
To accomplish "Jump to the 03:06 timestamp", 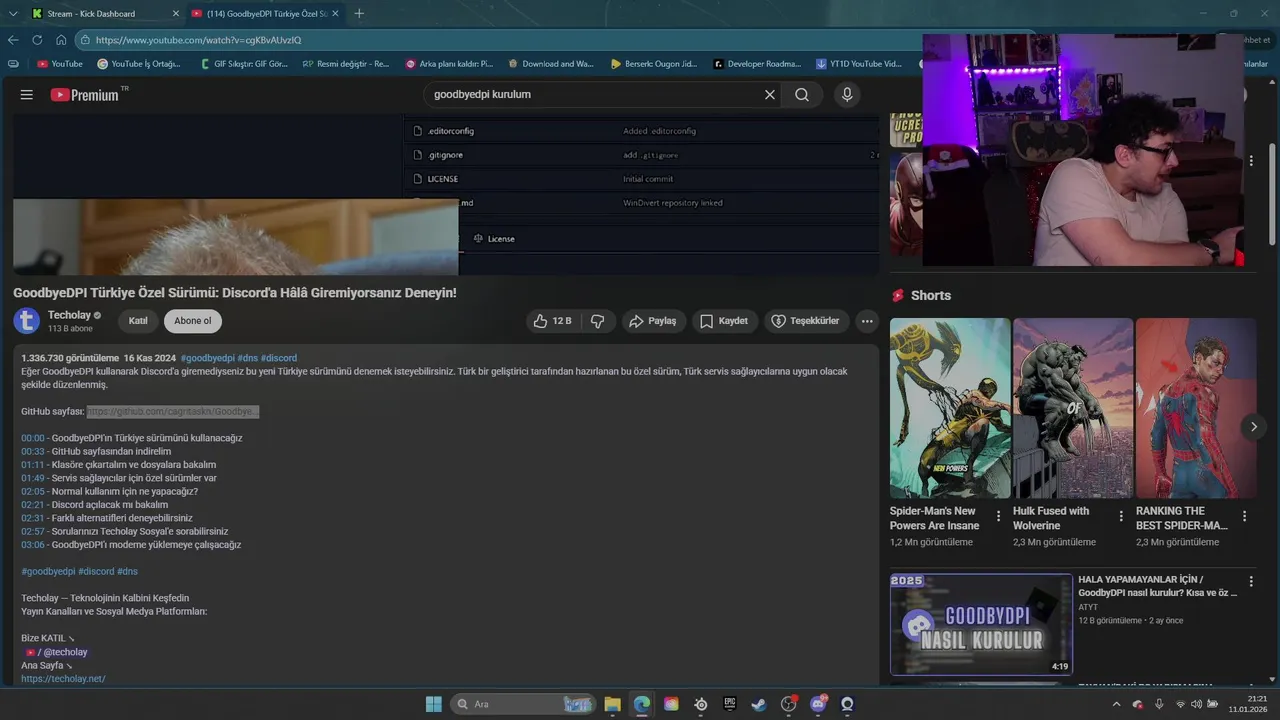I will pos(33,545).
